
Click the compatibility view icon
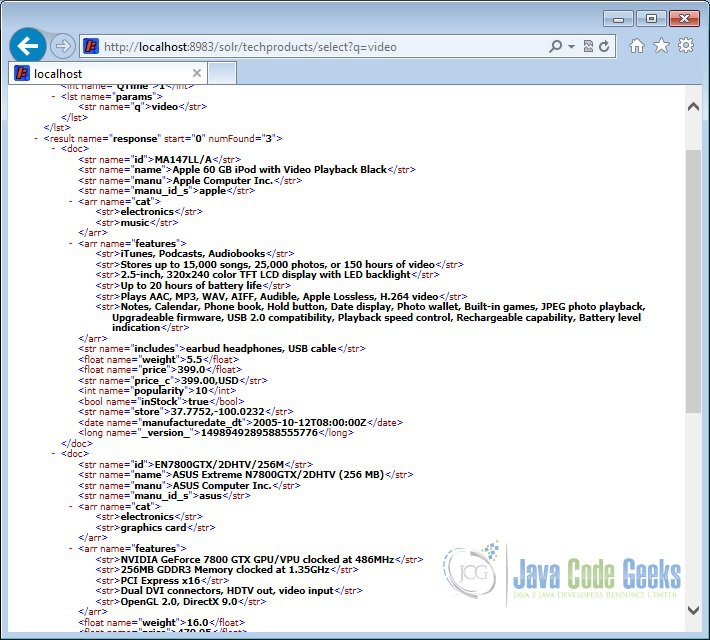(588, 46)
